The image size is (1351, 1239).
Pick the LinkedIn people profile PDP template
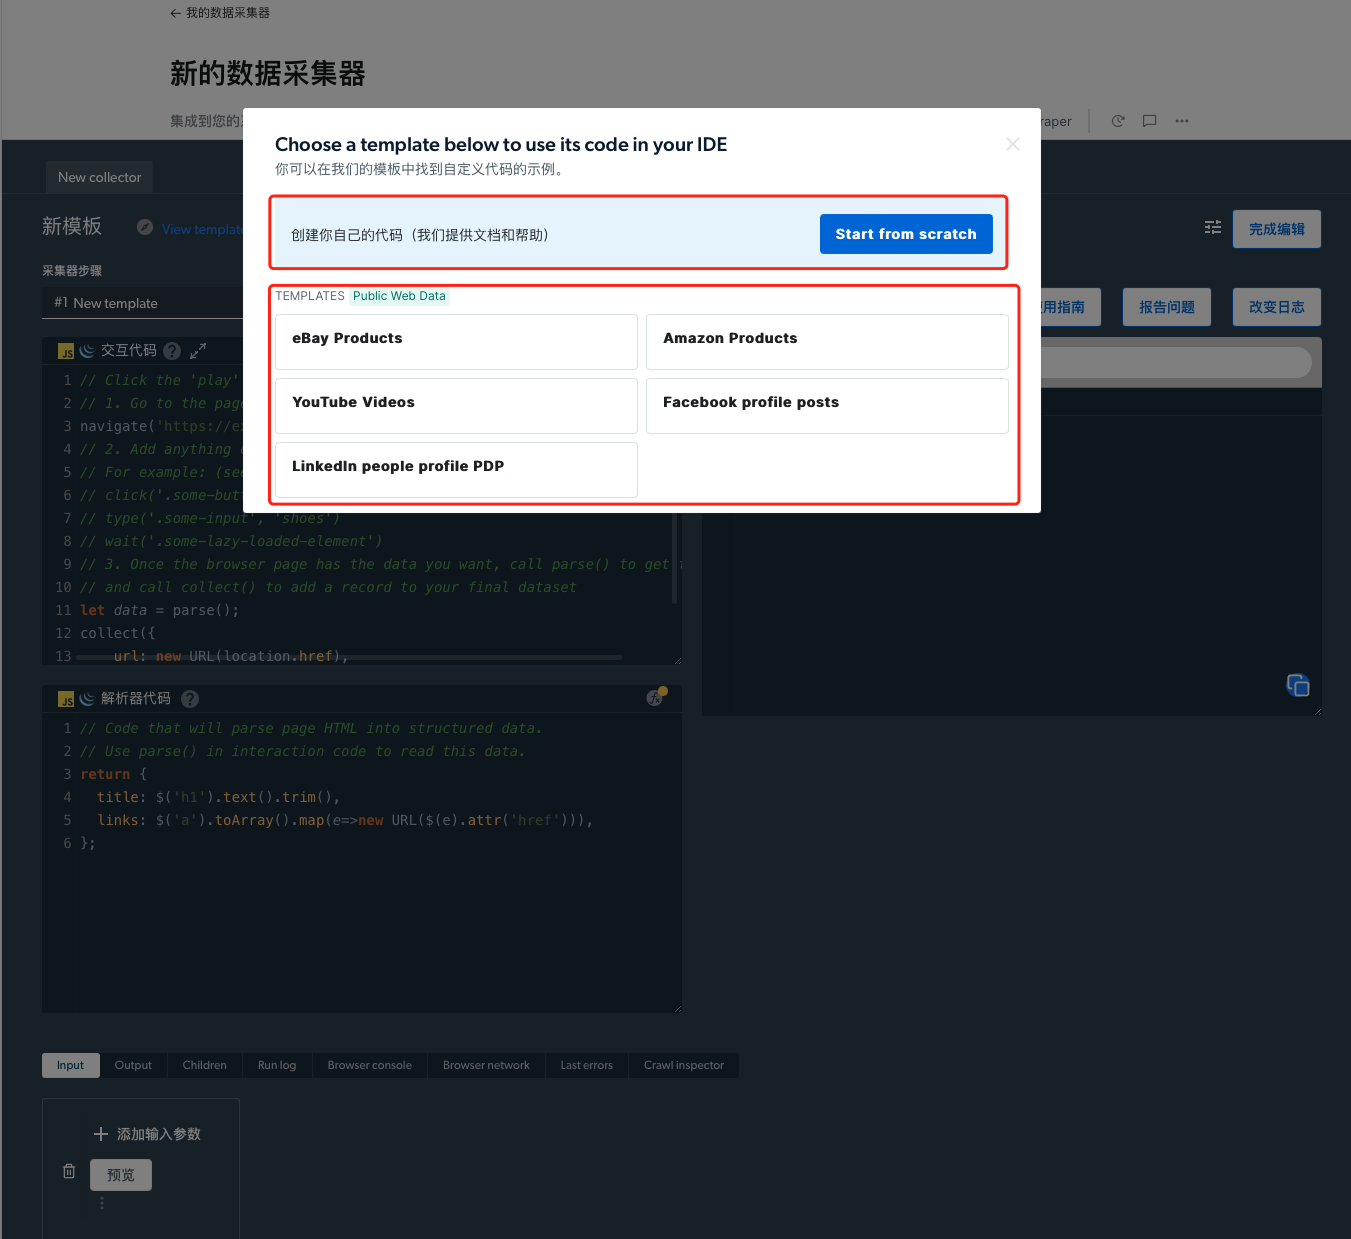click(x=456, y=470)
